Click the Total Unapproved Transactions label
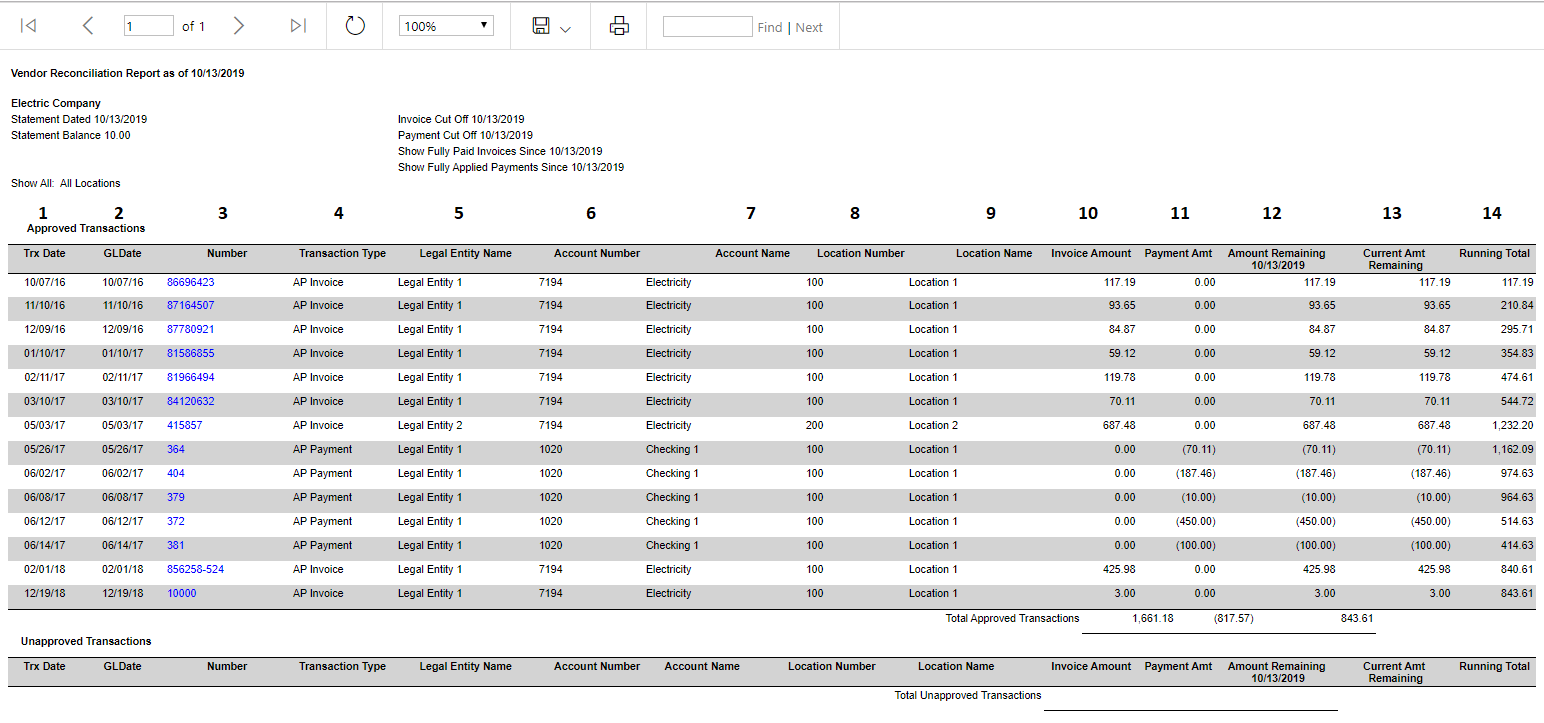 point(967,696)
